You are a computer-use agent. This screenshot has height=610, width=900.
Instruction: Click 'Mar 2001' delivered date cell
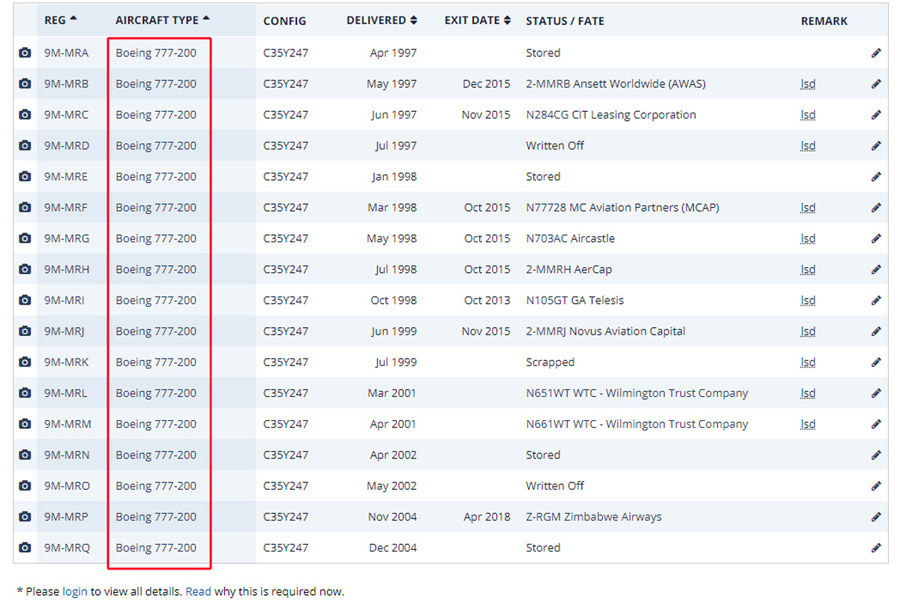click(391, 393)
